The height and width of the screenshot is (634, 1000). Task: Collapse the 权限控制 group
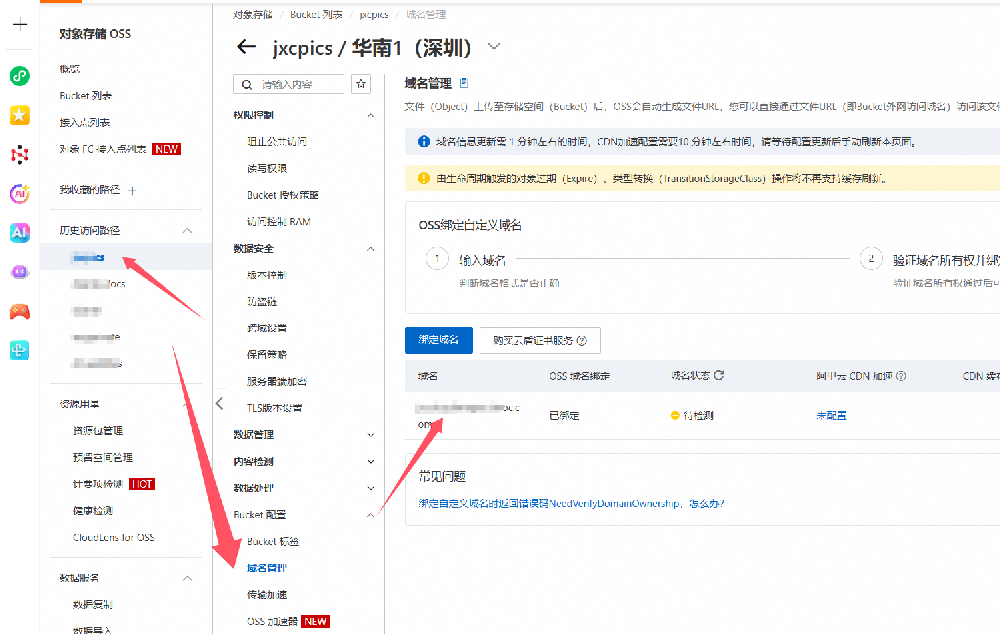[371, 115]
